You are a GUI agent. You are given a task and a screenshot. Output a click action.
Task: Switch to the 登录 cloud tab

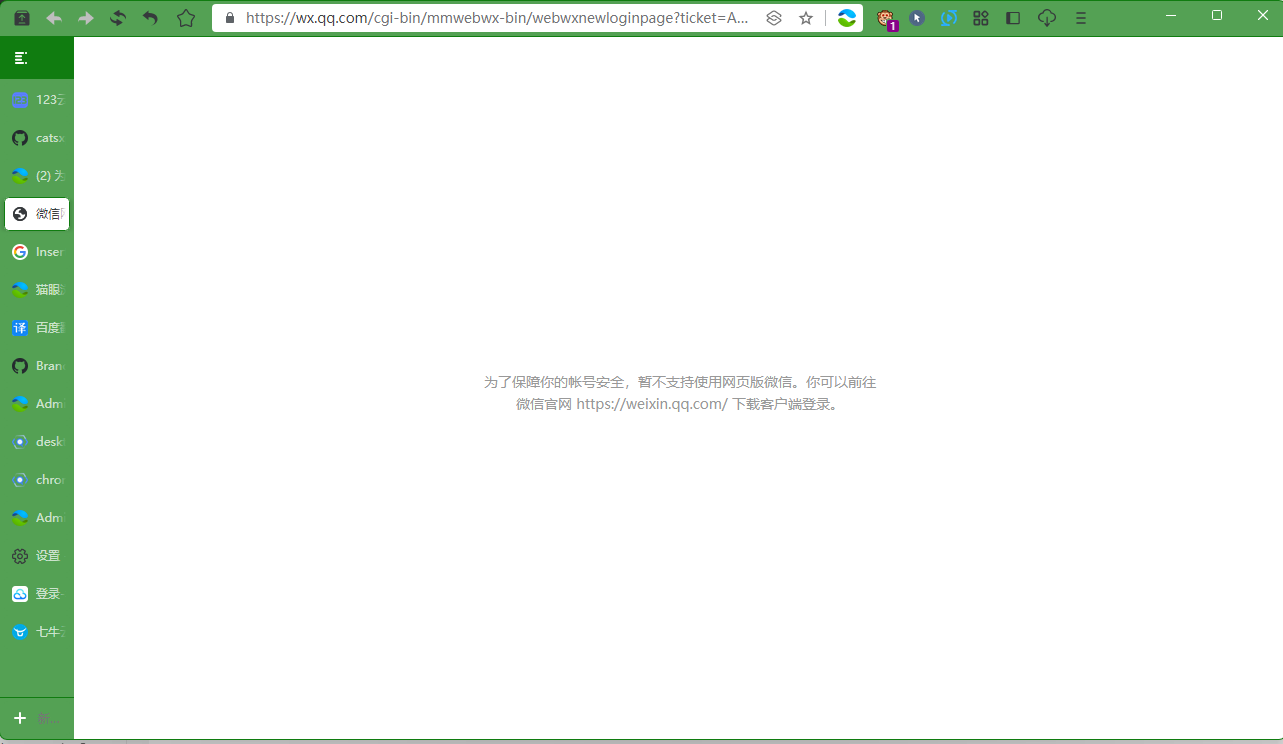point(37,594)
